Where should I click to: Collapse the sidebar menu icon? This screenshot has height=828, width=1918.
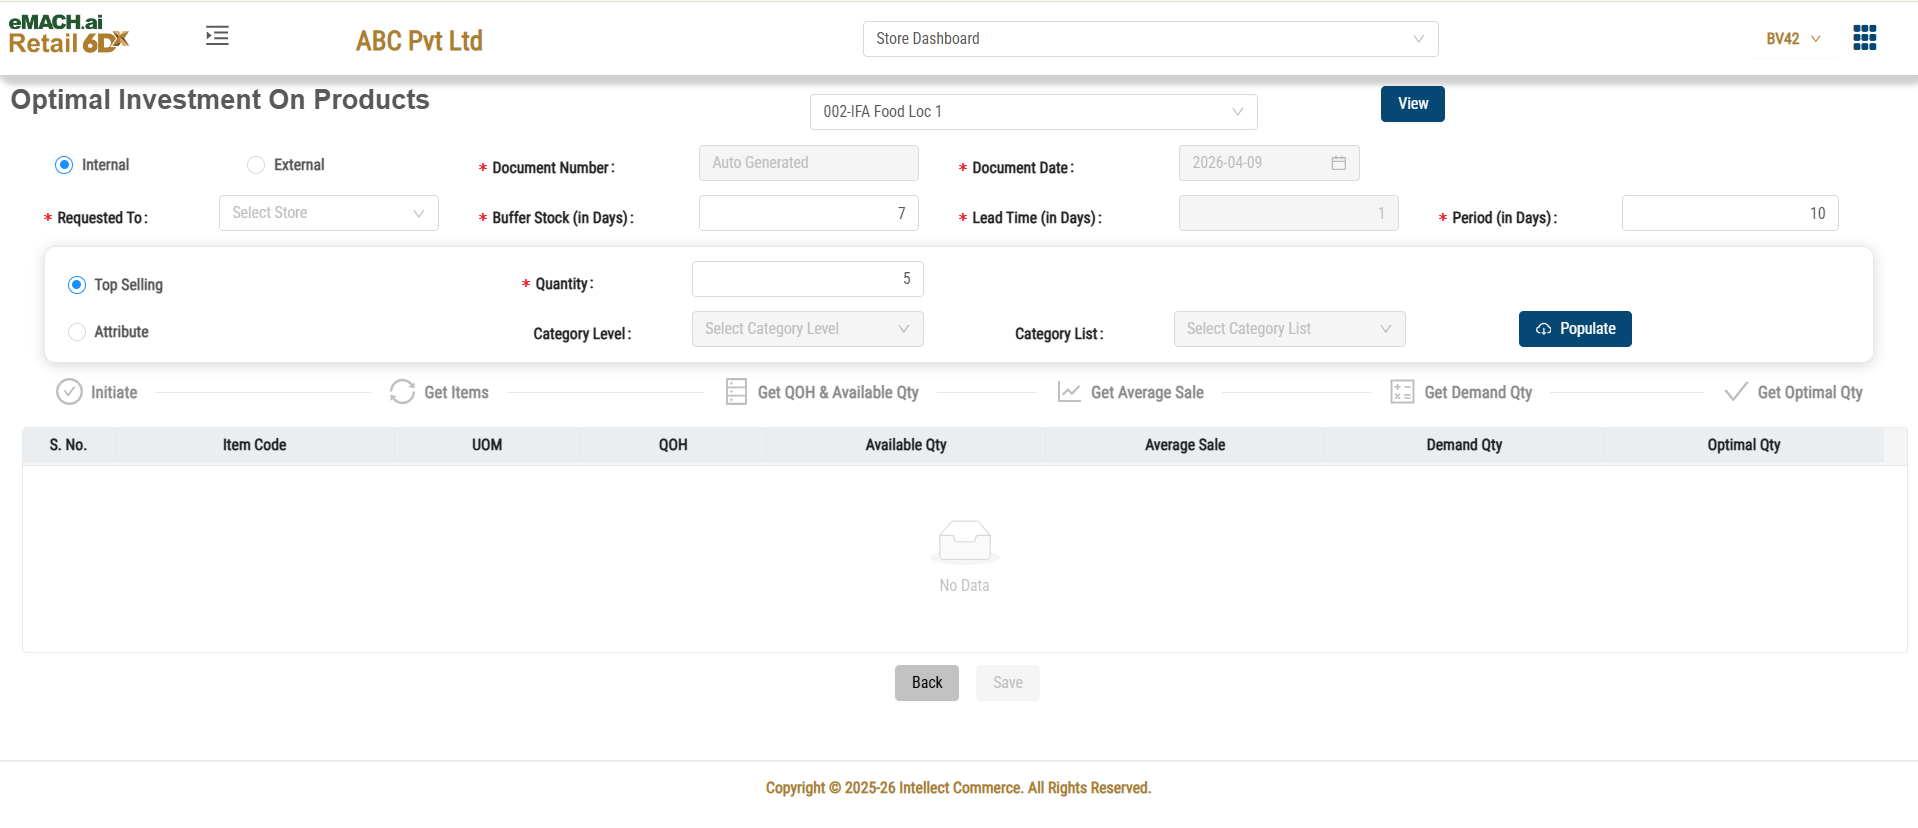[x=217, y=36]
